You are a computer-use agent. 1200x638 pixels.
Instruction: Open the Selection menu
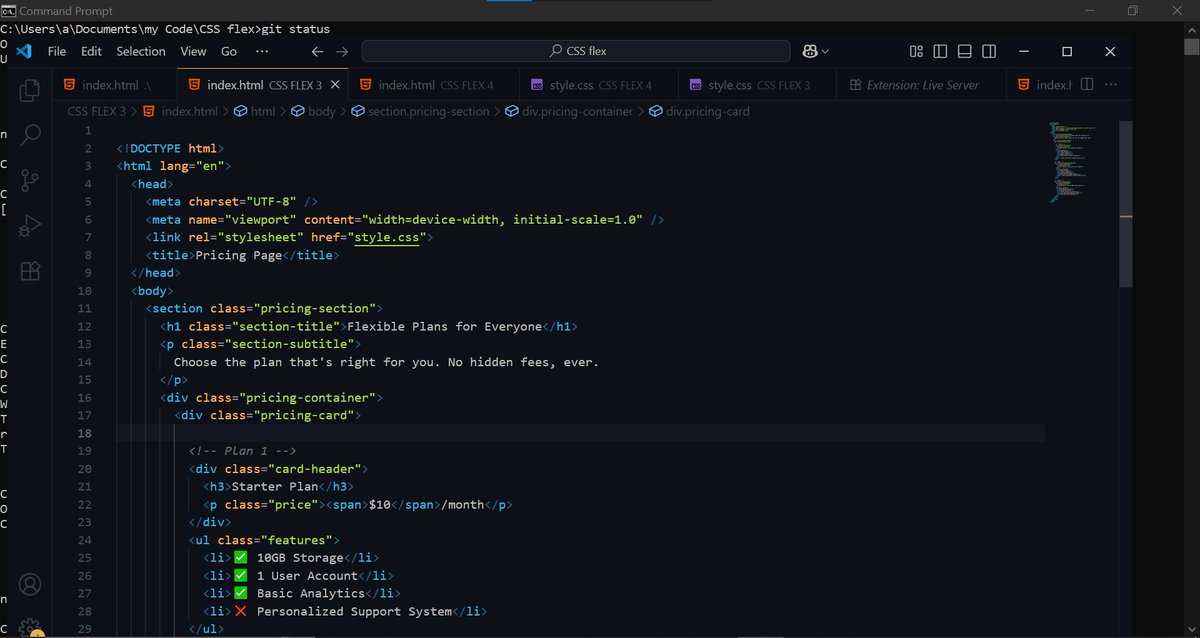[141, 51]
